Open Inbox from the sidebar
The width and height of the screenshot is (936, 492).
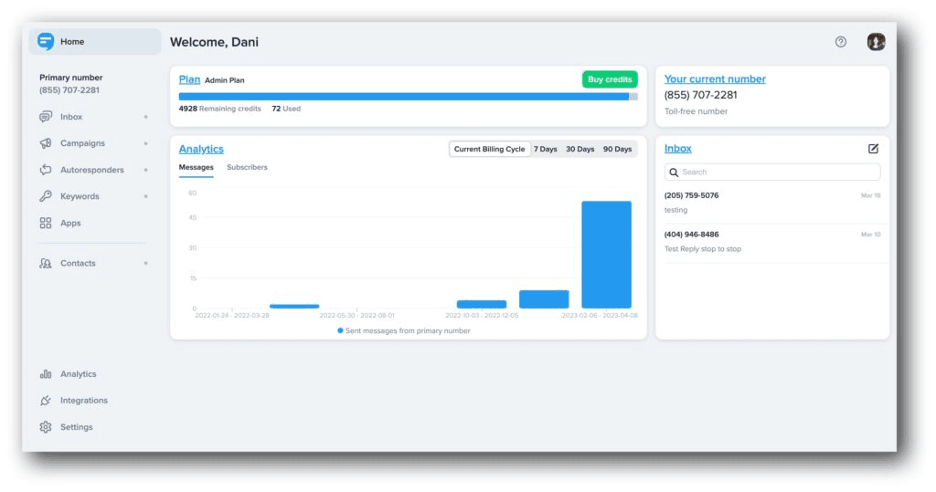[x=71, y=117]
